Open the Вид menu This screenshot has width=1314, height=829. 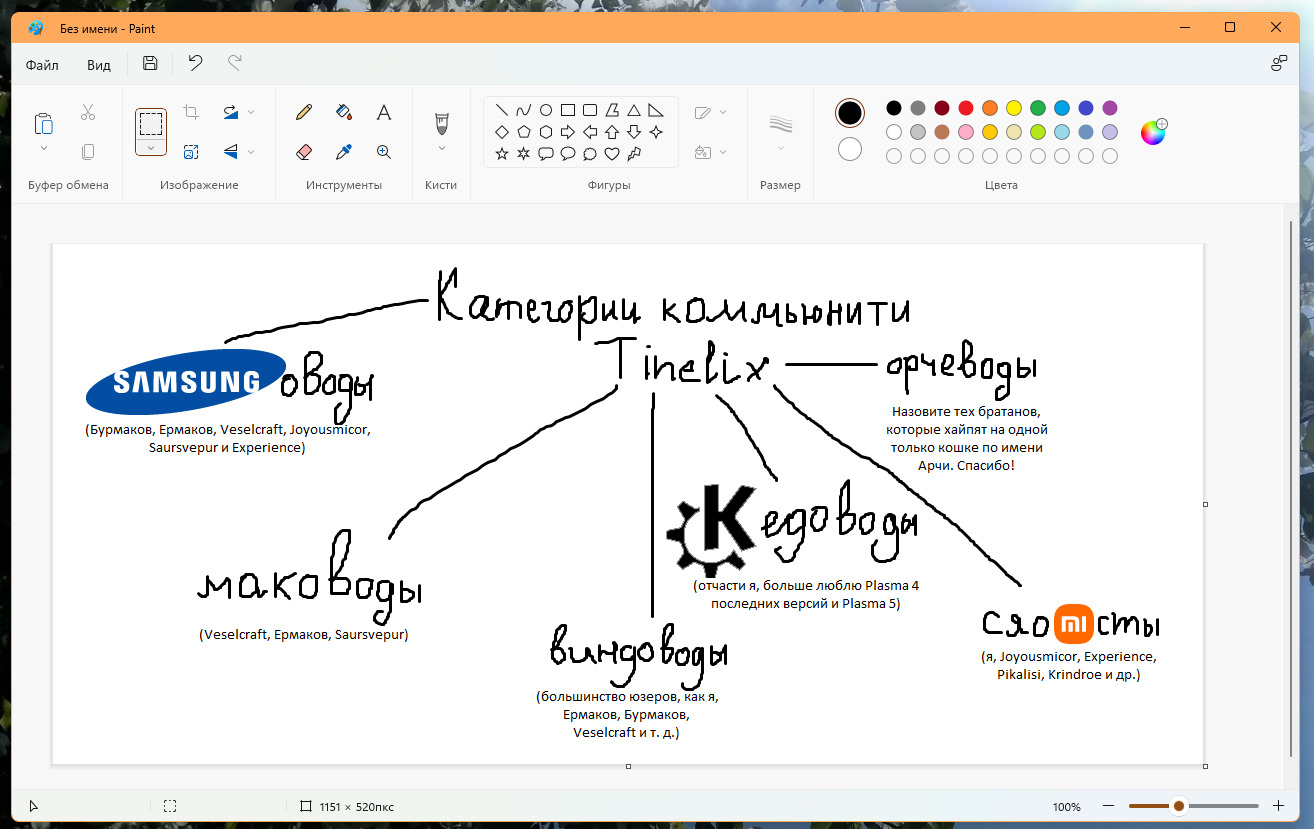pos(99,65)
